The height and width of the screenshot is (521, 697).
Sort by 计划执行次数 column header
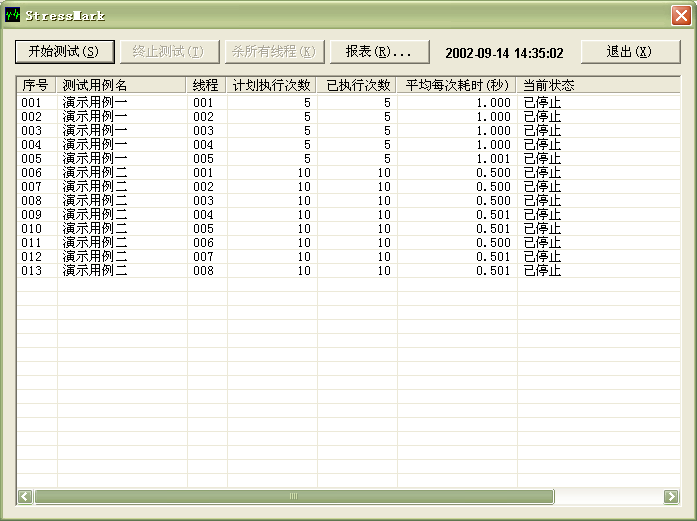click(271, 86)
